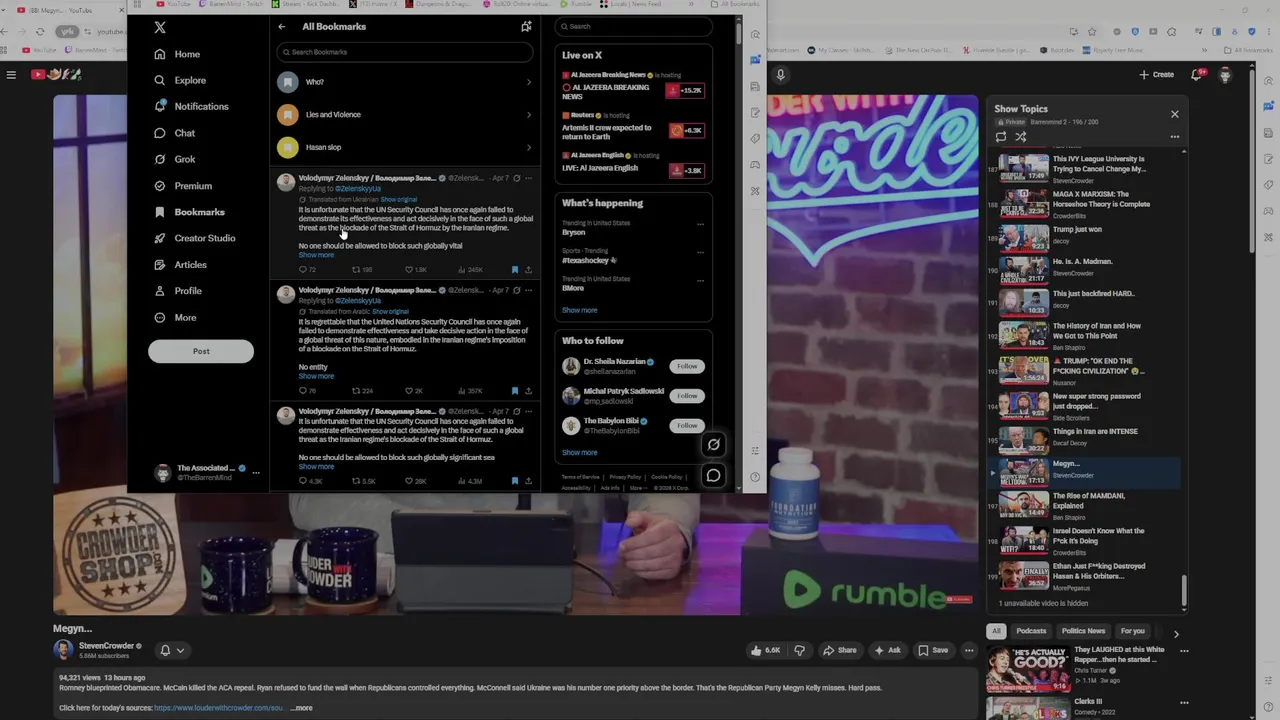Select the Podcasts filter chip
This screenshot has width=1280, height=720.
pos(1031,631)
